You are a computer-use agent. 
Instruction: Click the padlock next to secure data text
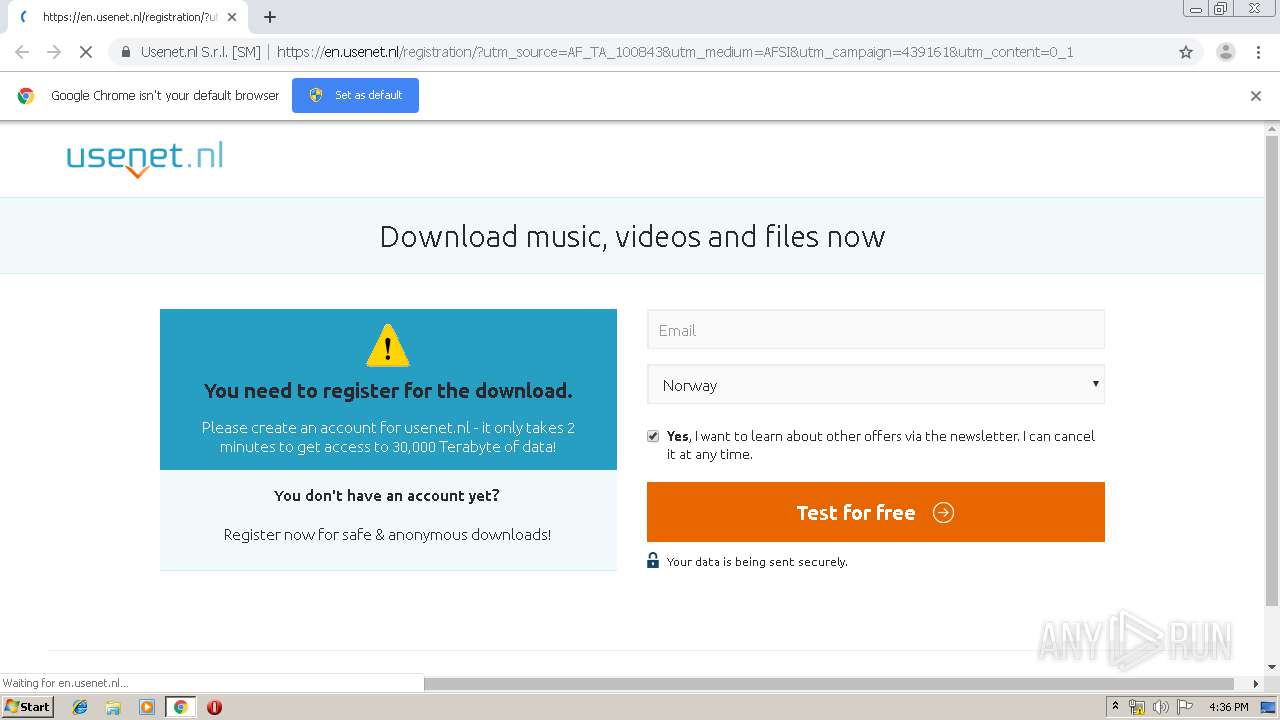click(653, 561)
